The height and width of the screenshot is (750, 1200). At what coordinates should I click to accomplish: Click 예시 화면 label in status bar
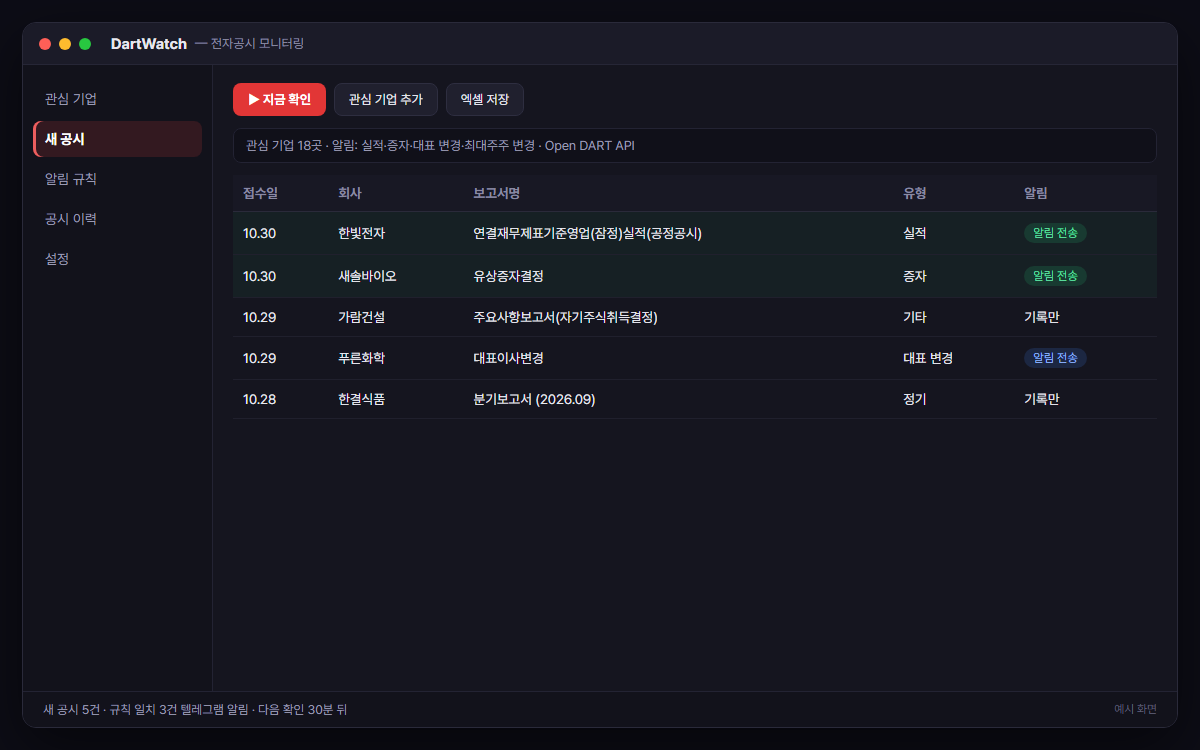pos(1136,709)
